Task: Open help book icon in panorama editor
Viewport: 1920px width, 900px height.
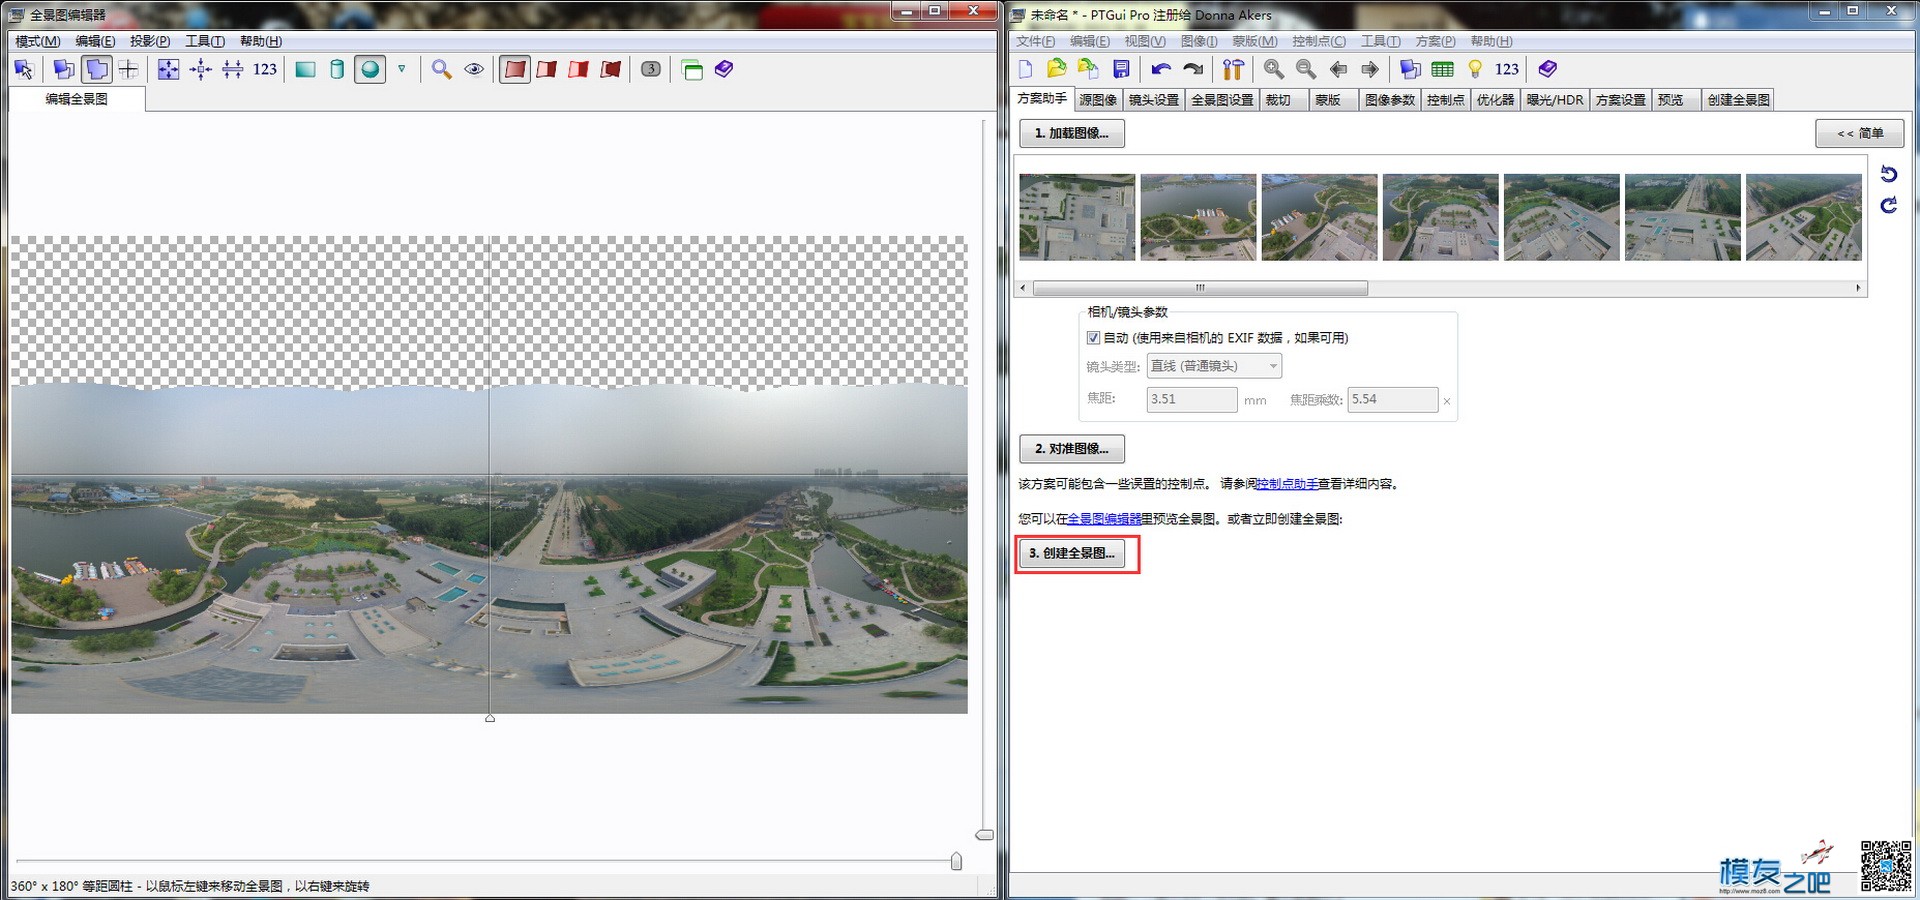Action: (724, 69)
